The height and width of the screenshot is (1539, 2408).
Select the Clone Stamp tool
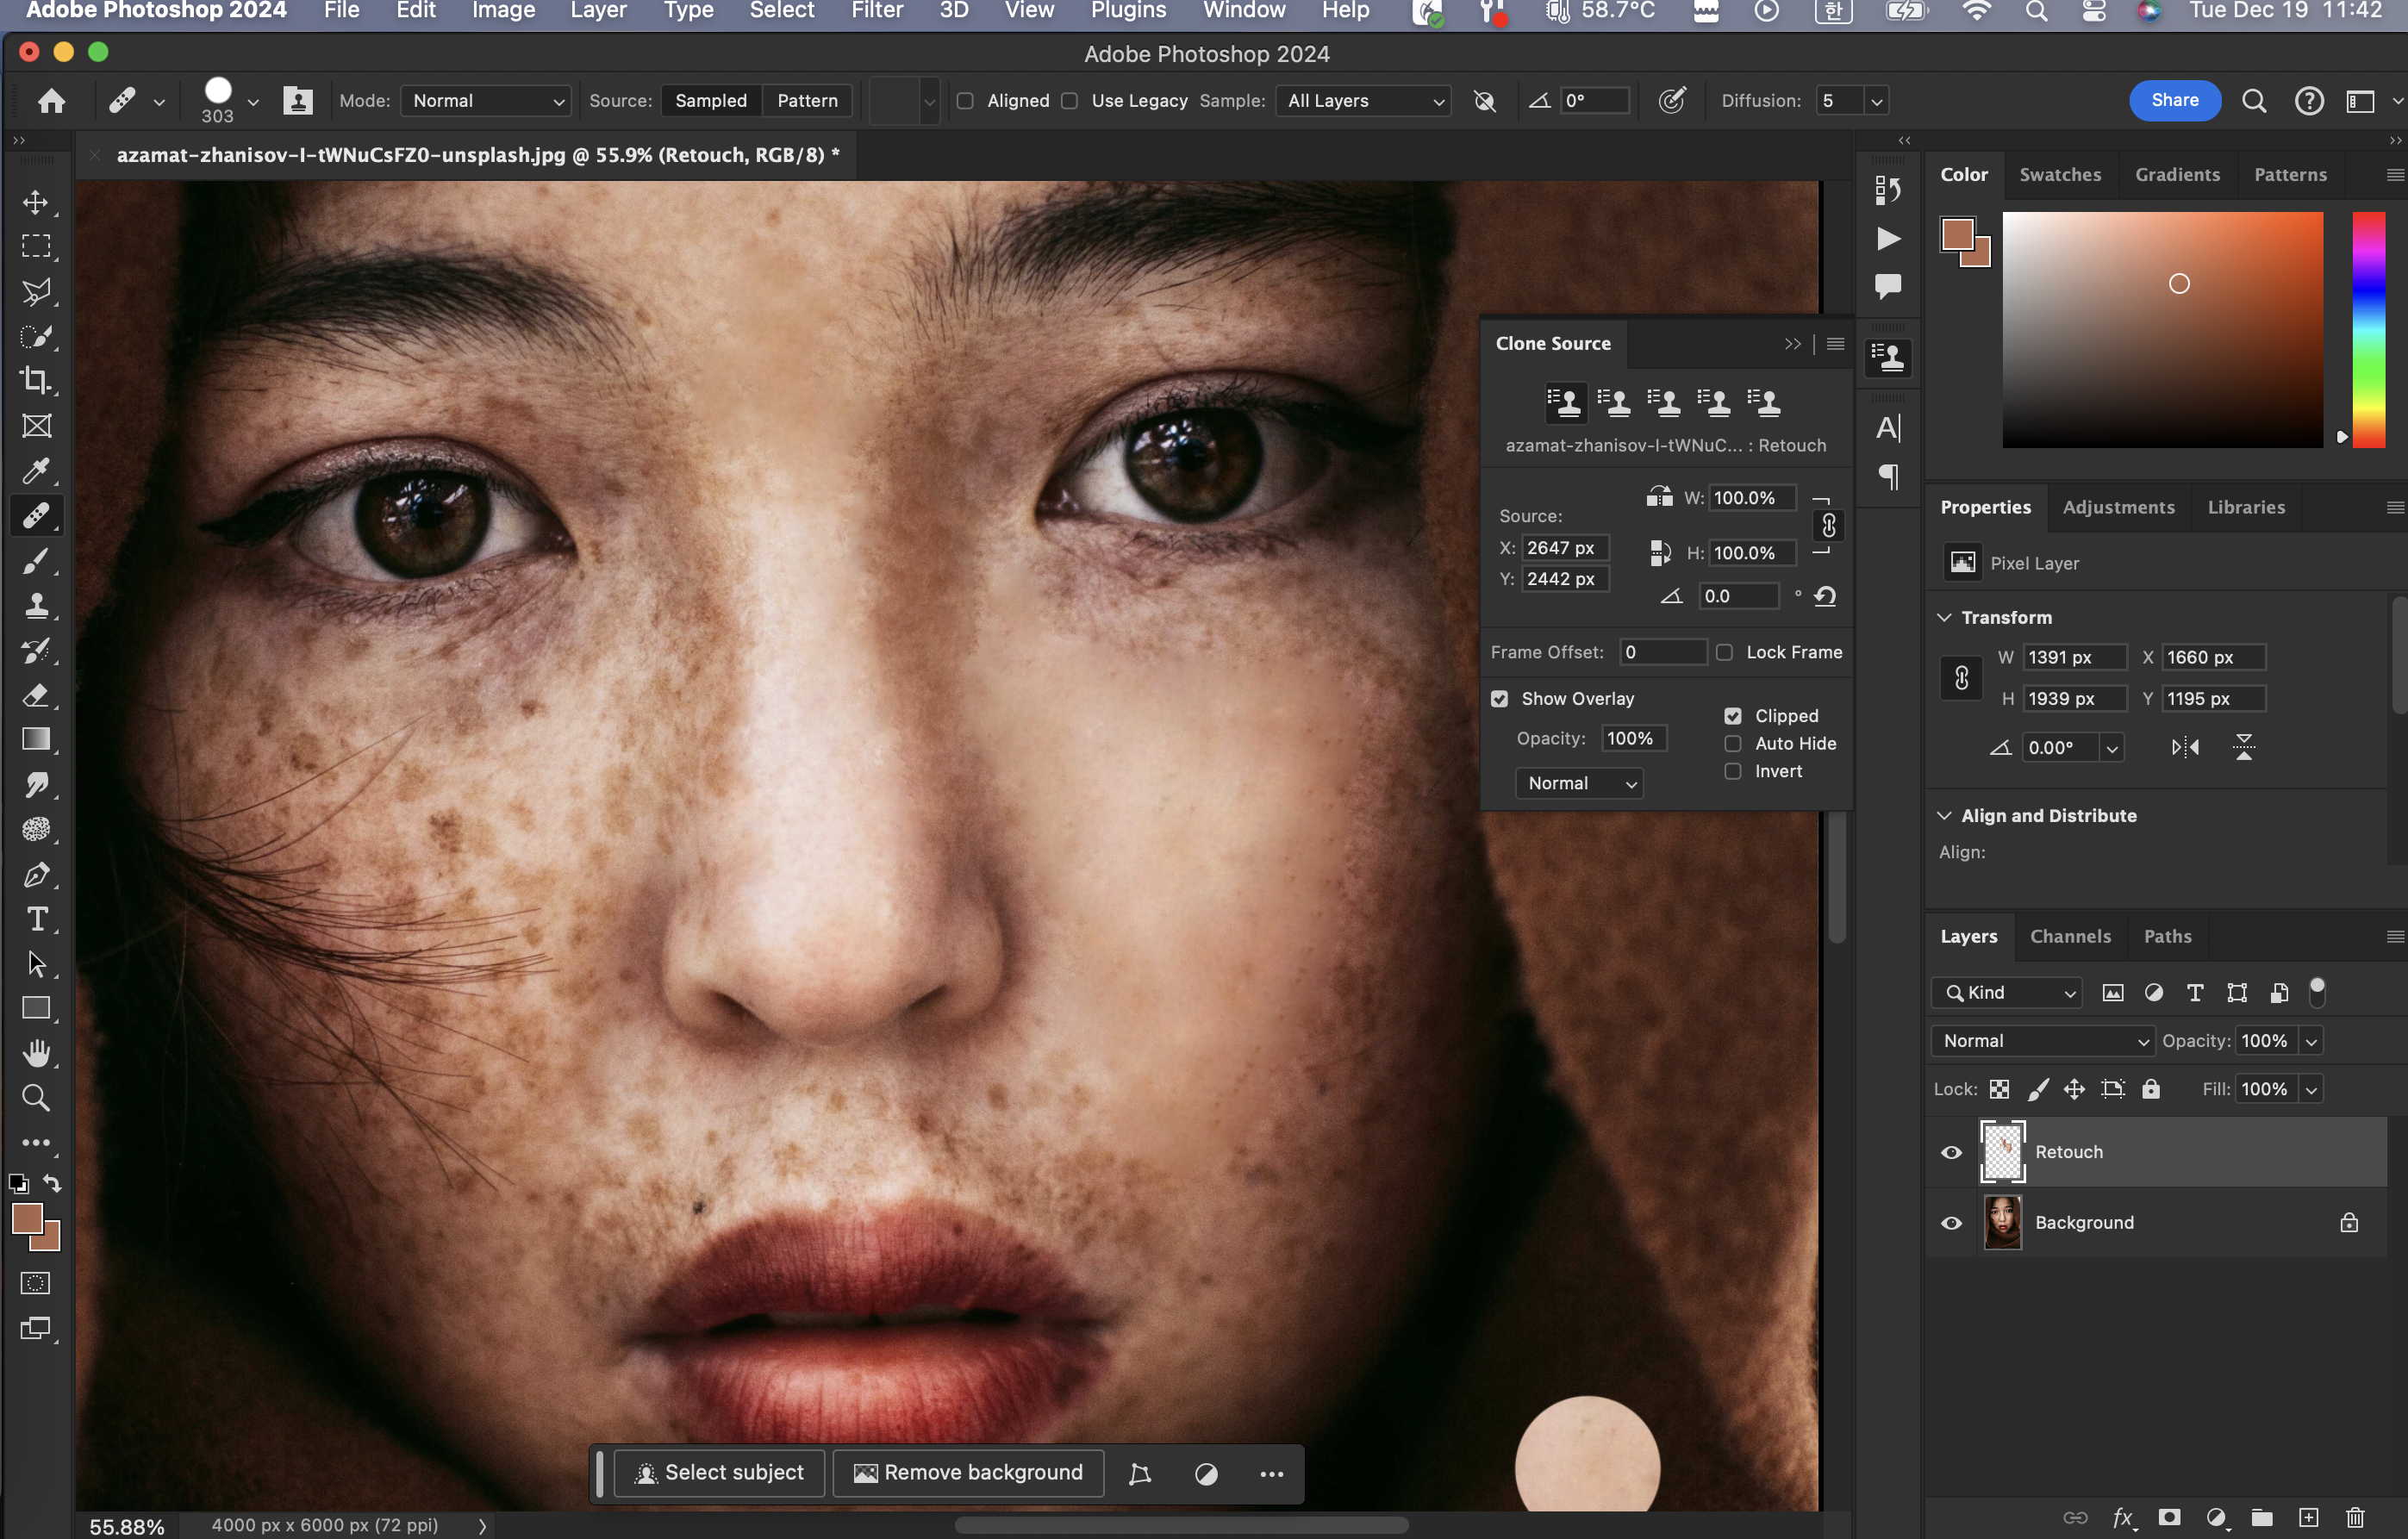(x=37, y=606)
